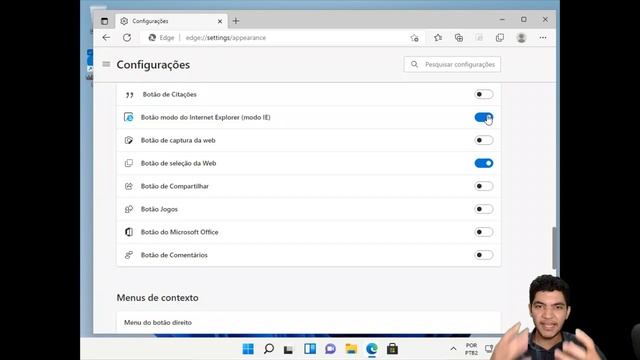640x360 pixels.
Task: Click the Internet Explorer mode row icon
Action: click(x=129, y=118)
